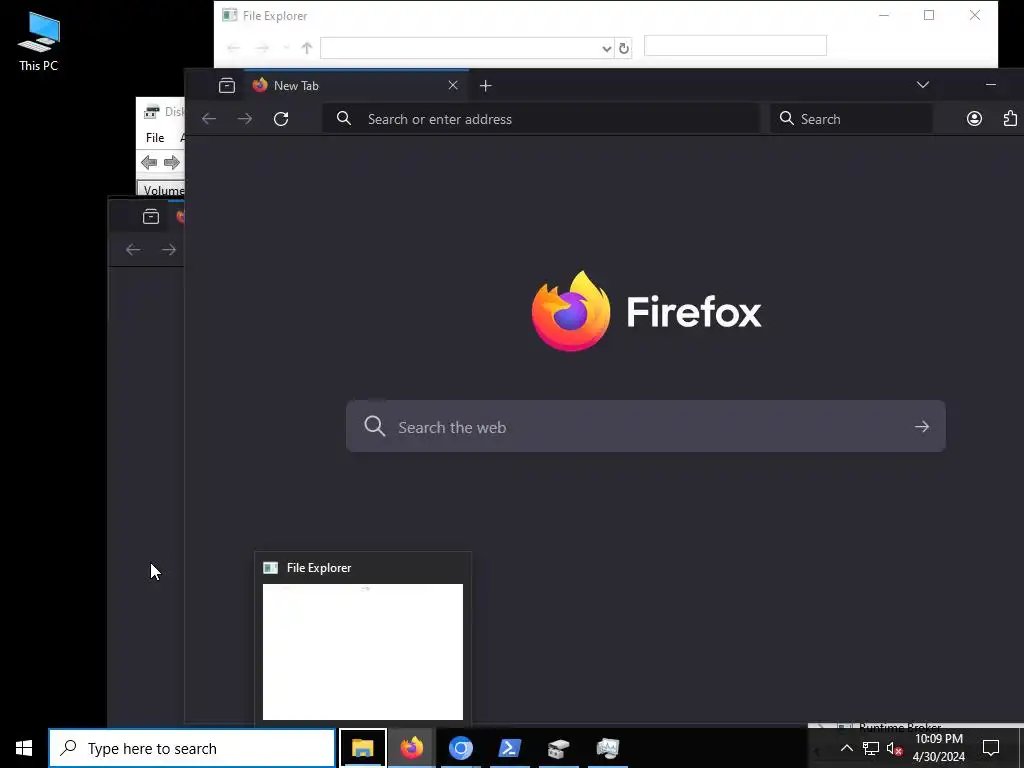Focus the Search or enter address bar

tap(541, 119)
